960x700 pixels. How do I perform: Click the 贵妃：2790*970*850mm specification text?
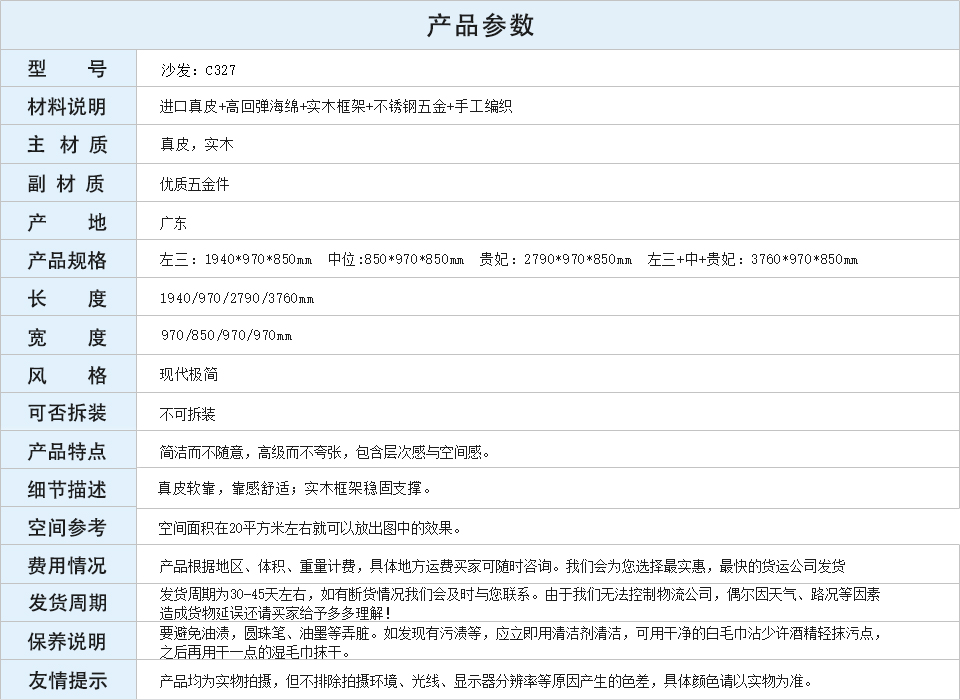pos(555,260)
